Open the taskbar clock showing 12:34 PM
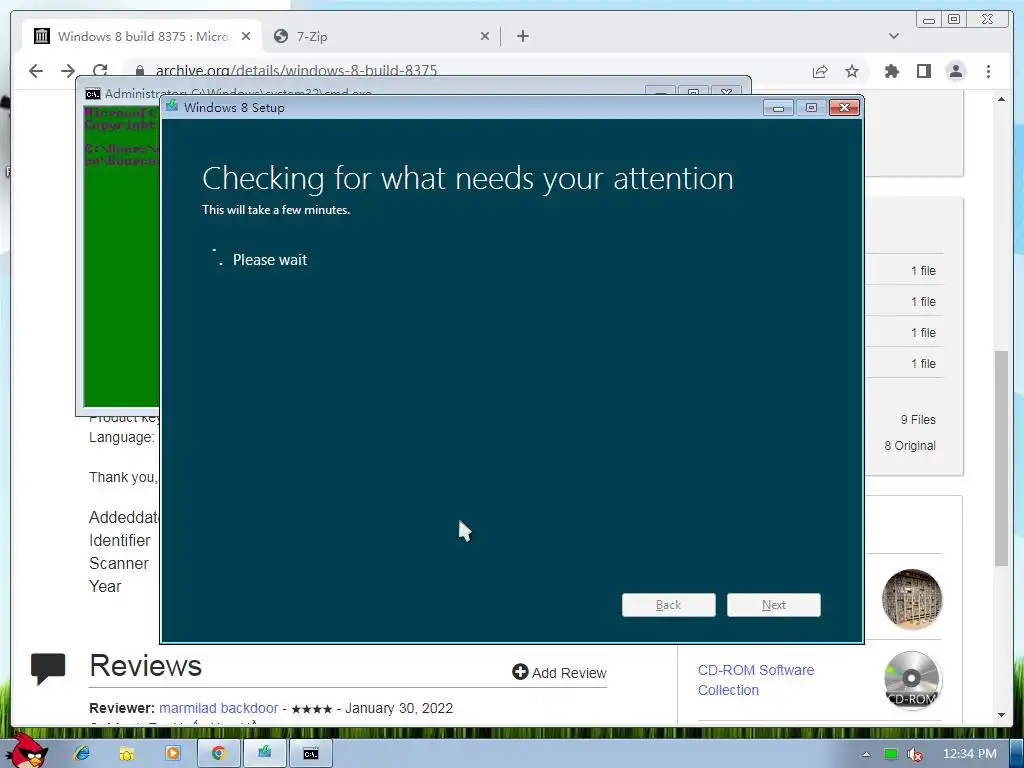Screen dimensions: 1024x768 [970, 754]
